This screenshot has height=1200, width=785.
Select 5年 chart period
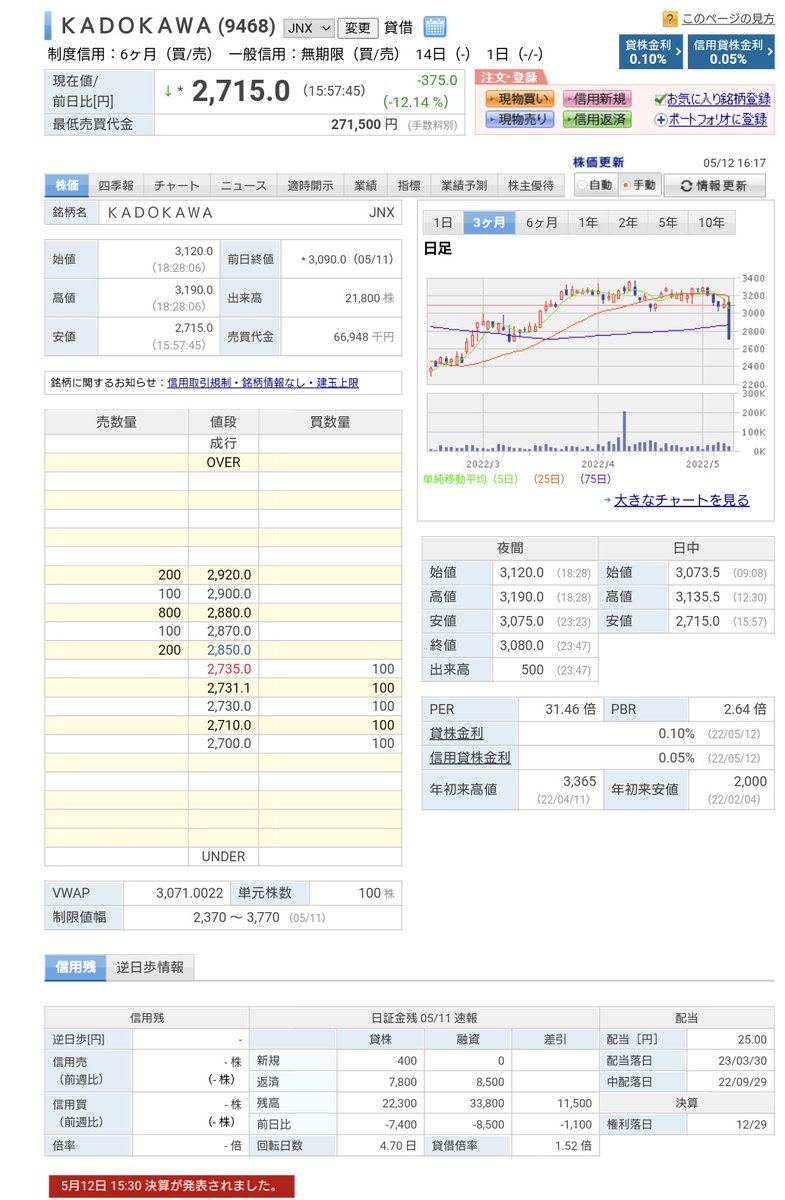click(668, 222)
